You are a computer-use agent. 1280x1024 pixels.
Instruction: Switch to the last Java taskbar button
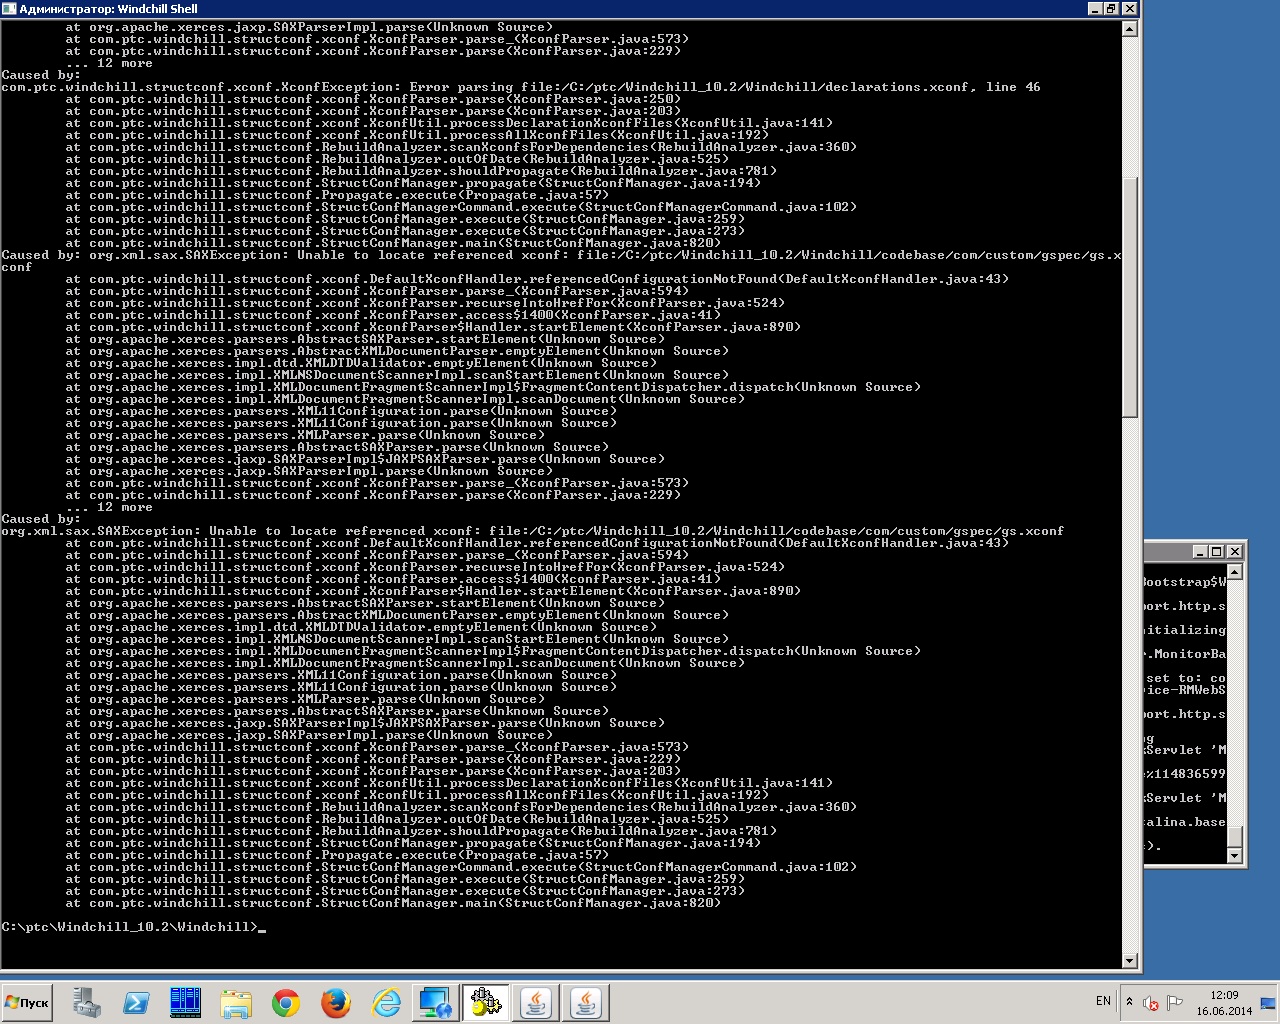(x=586, y=1002)
